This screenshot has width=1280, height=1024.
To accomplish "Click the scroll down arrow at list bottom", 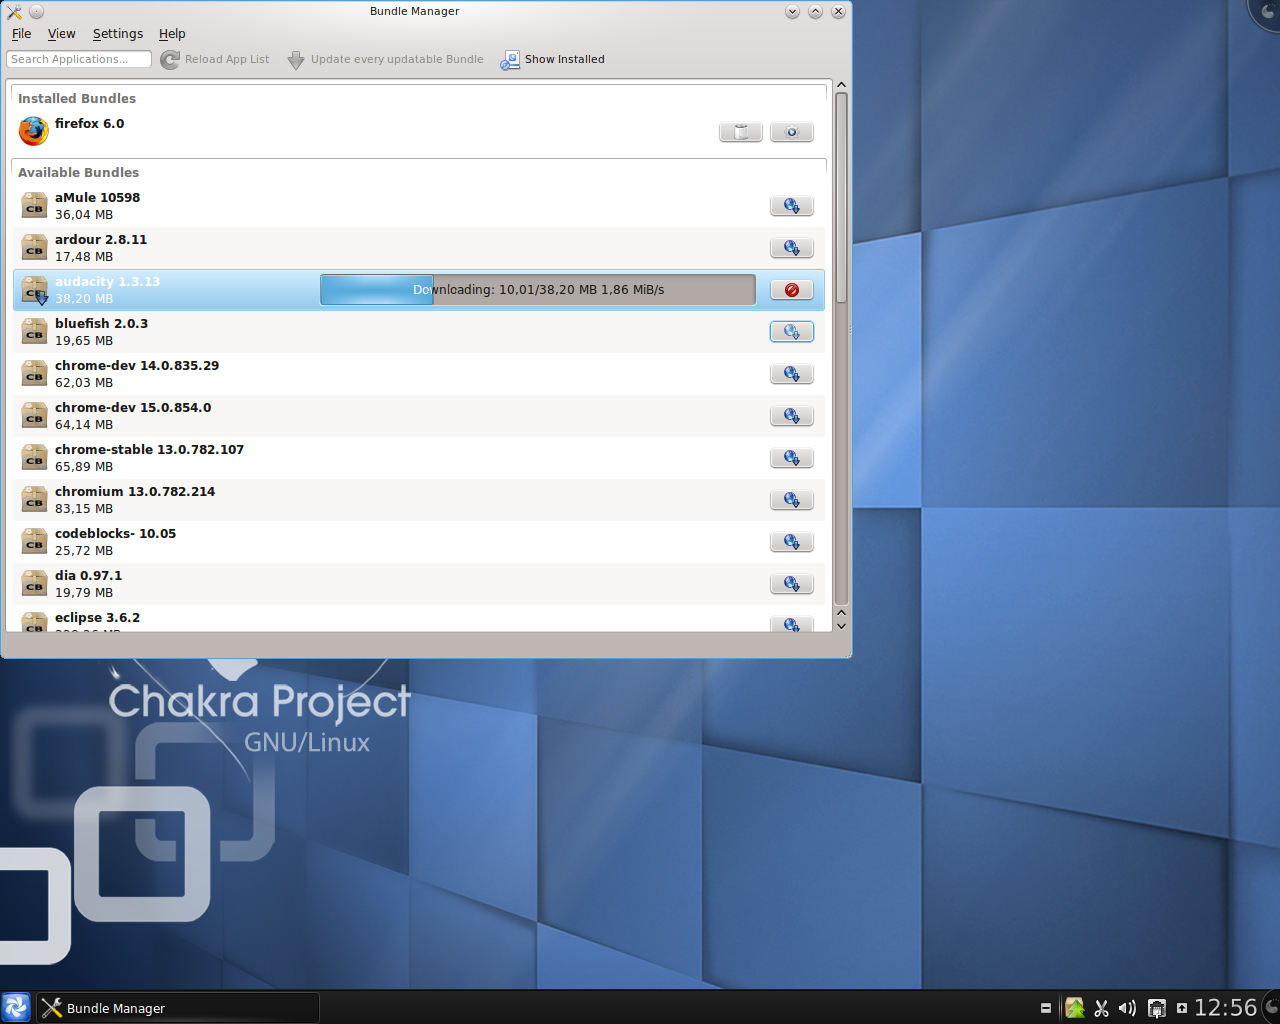I will click(841, 626).
